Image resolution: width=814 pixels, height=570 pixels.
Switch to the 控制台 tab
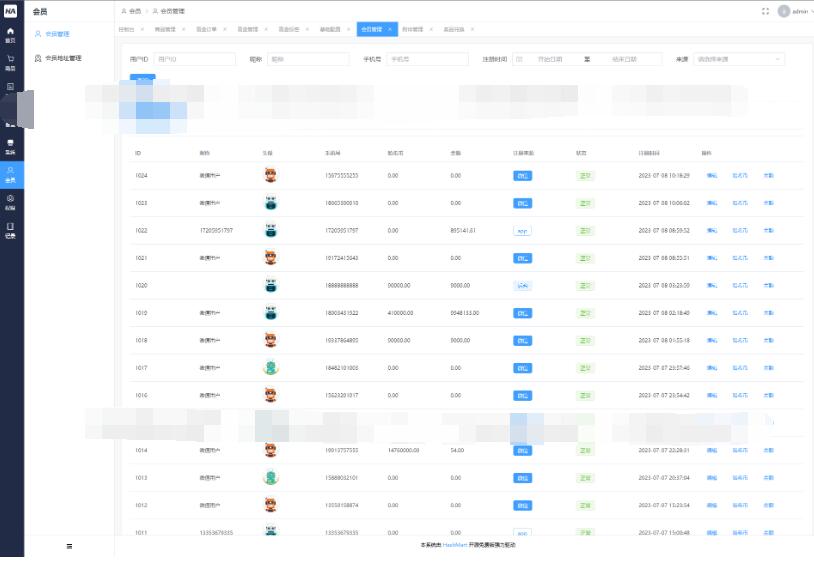point(127,30)
